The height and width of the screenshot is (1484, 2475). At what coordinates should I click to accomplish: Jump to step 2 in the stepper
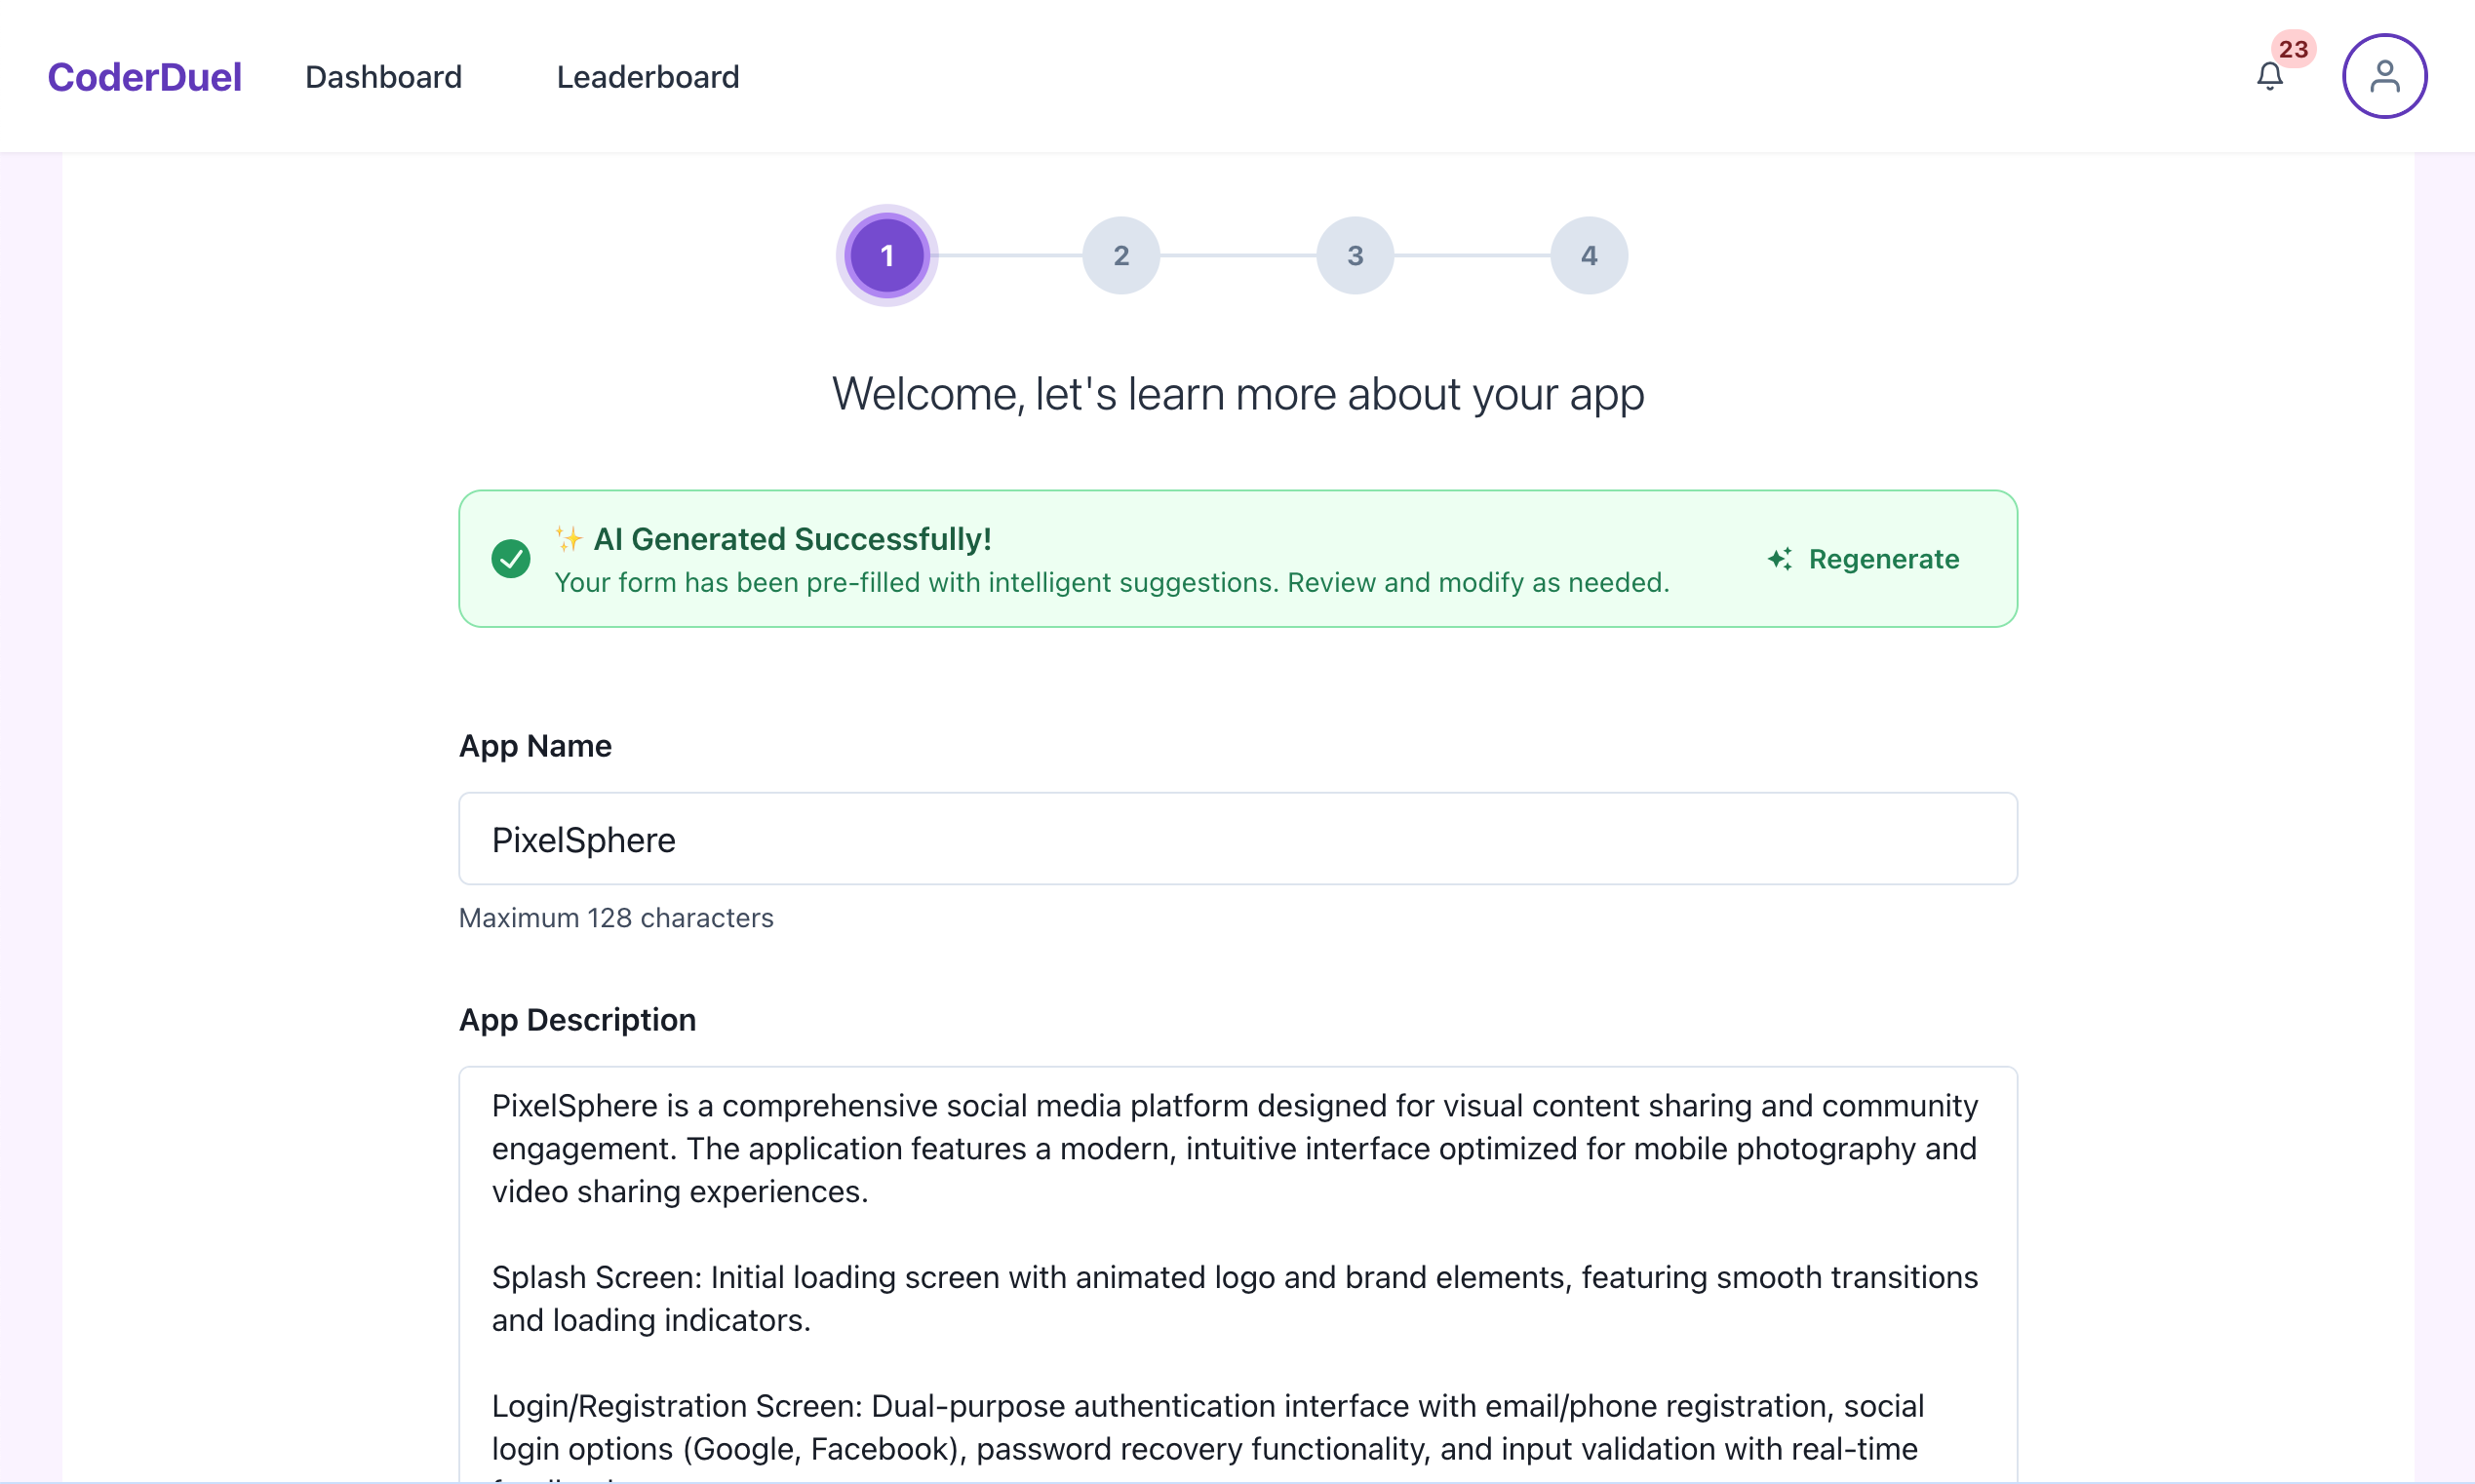click(1121, 256)
